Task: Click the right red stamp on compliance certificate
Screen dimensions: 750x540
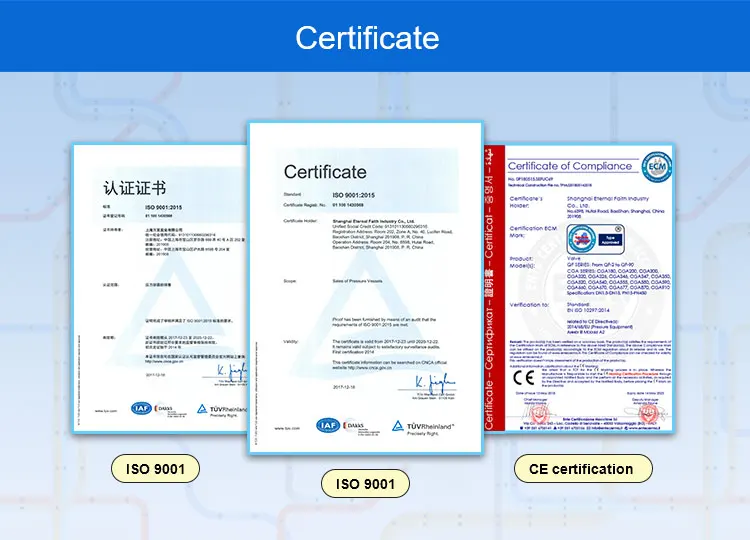Action: [647, 412]
